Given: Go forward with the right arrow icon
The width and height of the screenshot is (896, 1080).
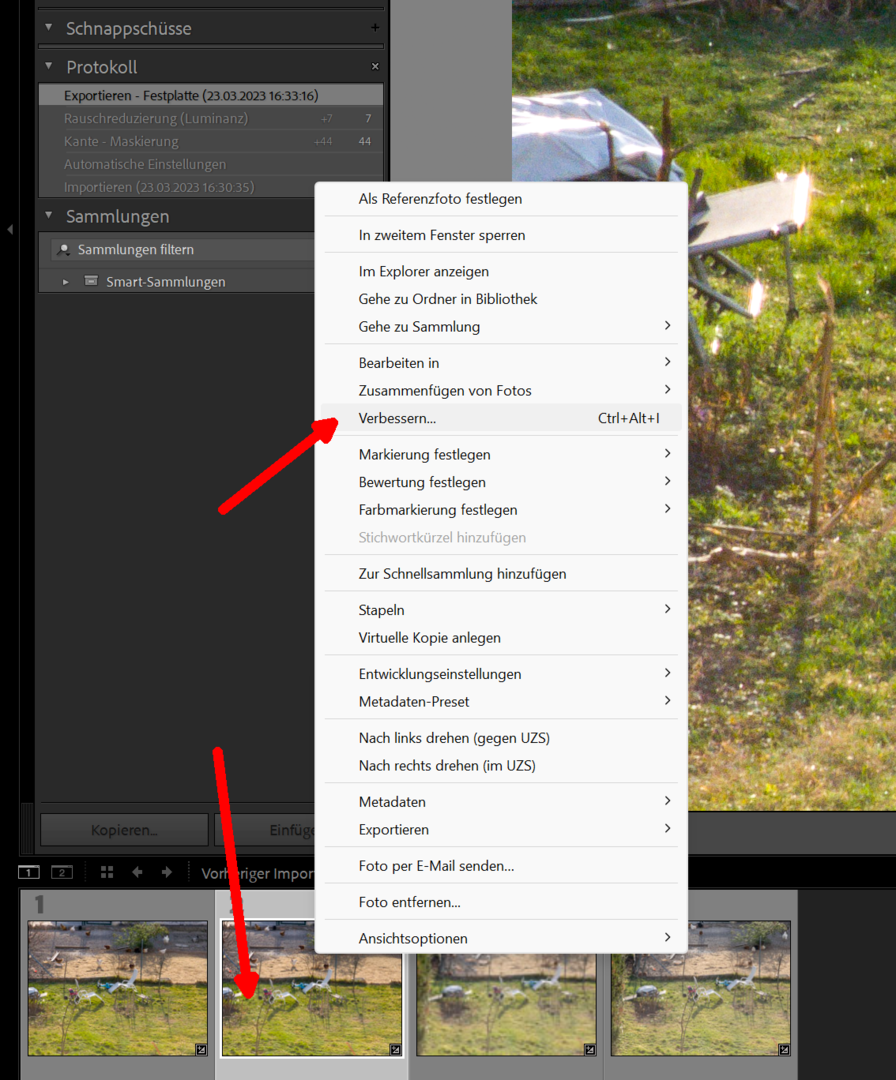Looking at the screenshot, I should point(166,872).
